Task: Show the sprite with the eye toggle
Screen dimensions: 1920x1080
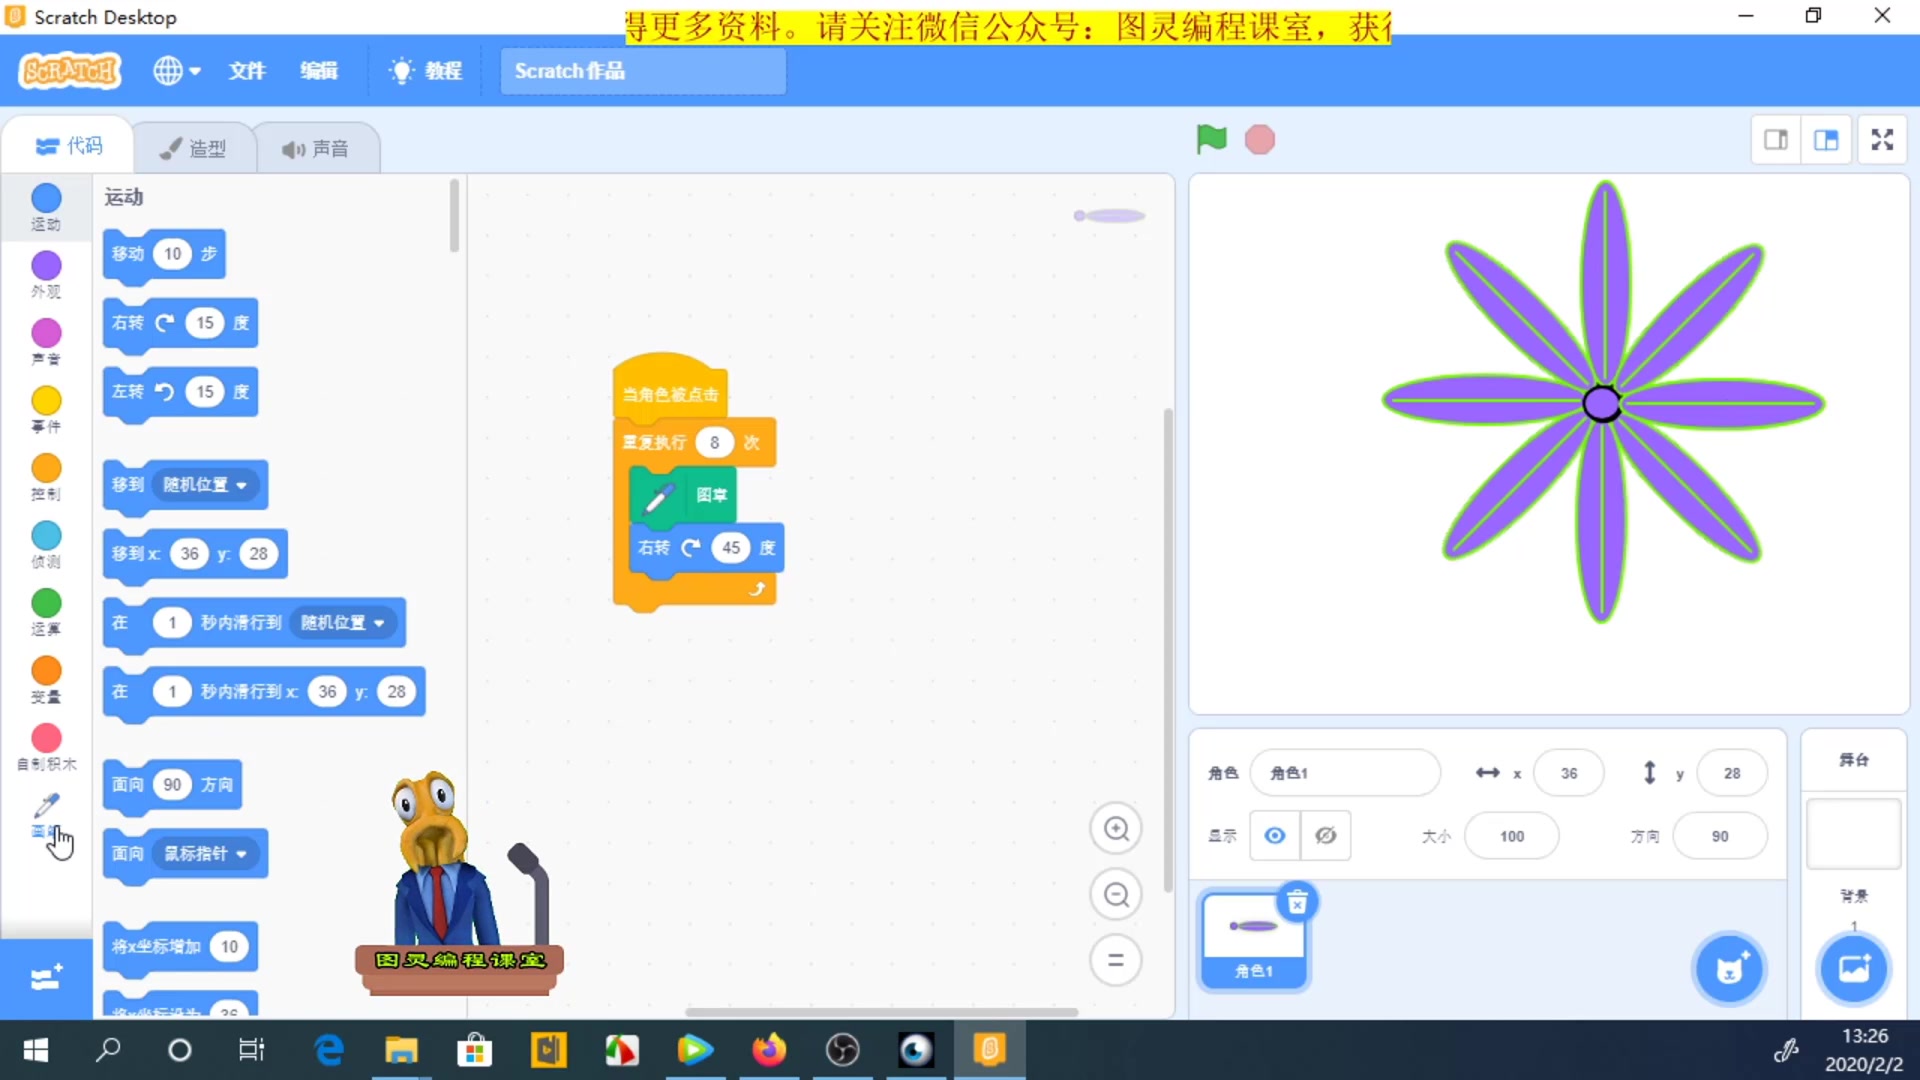Action: point(1274,835)
